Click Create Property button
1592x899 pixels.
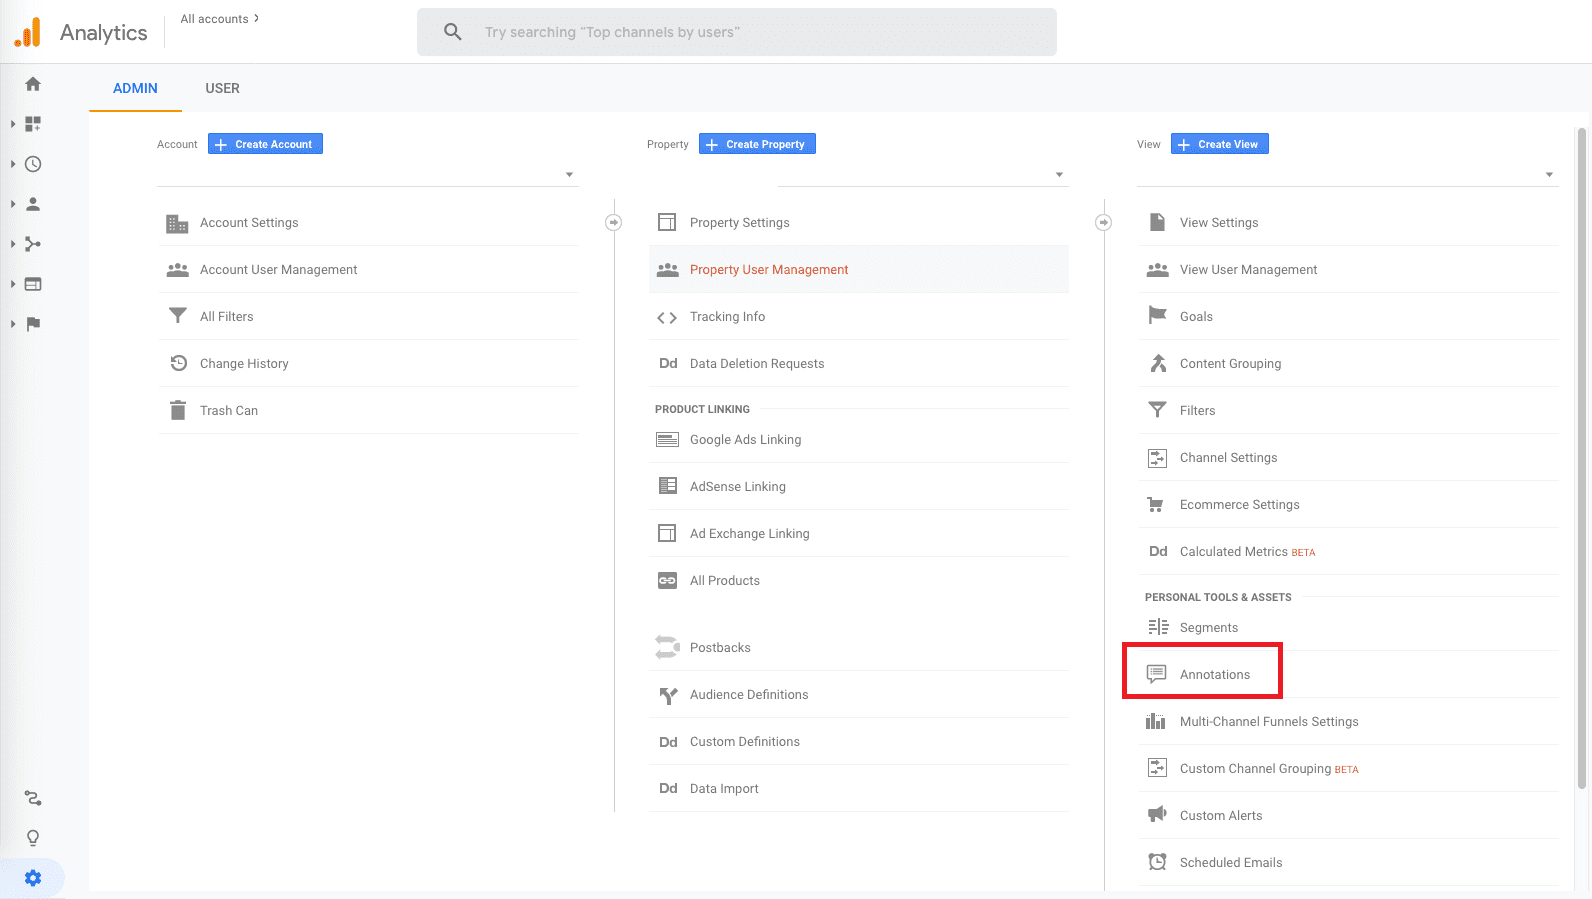click(757, 144)
